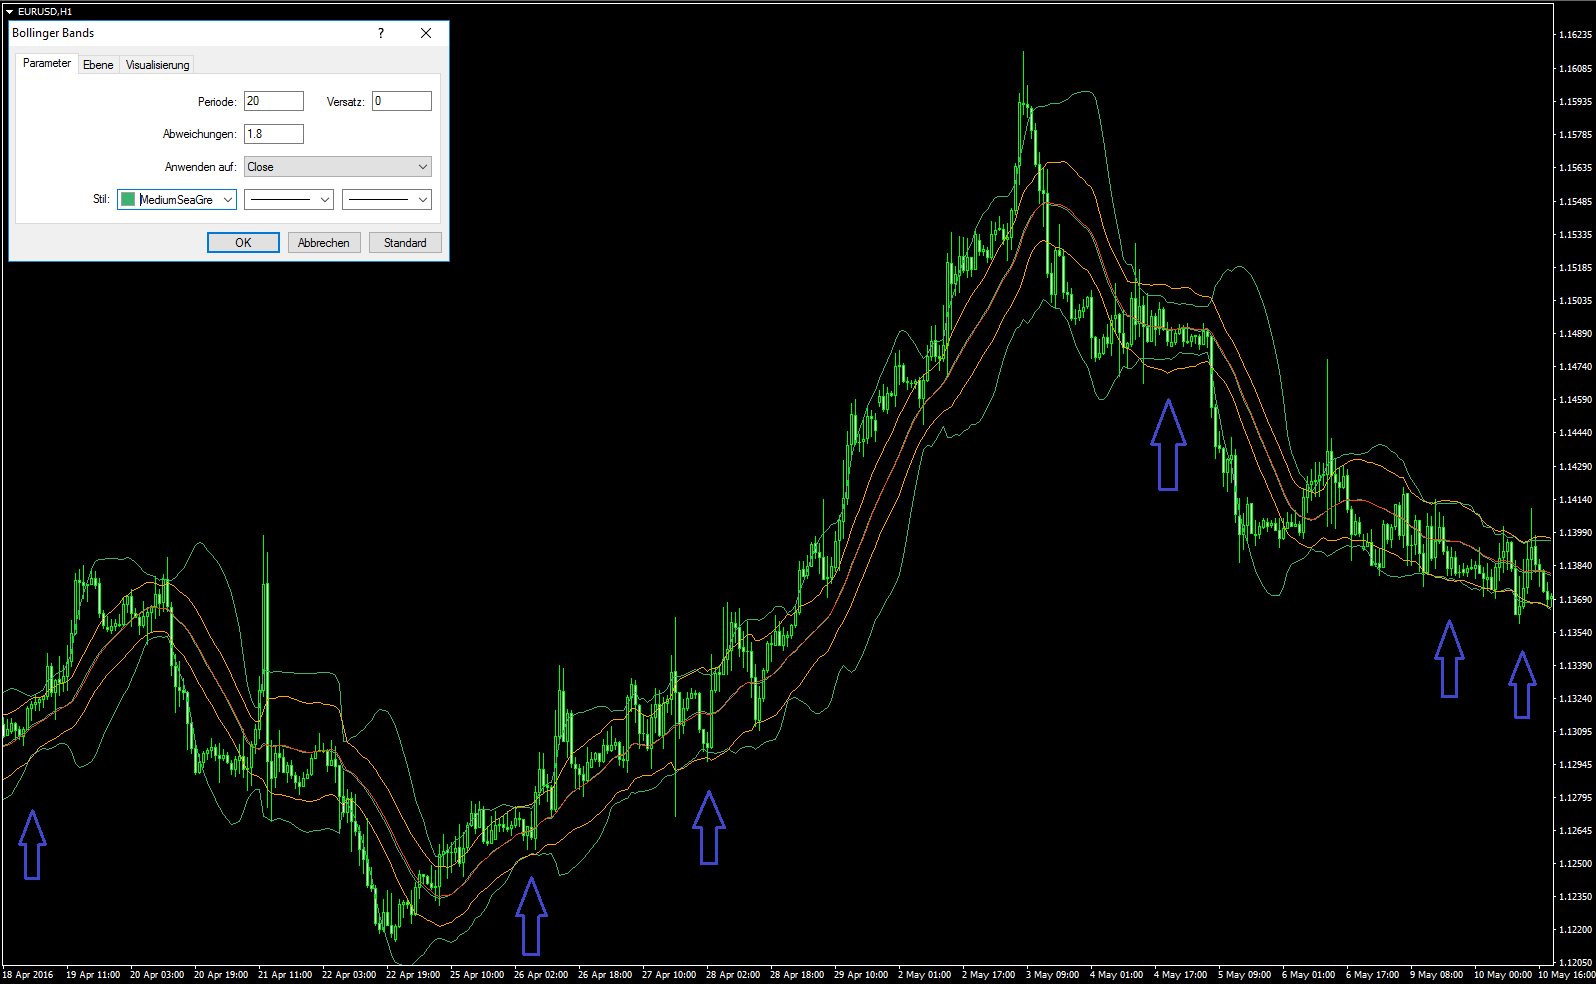1596x984 pixels.
Task: Confirm with the OK button
Action: (243, 243)
